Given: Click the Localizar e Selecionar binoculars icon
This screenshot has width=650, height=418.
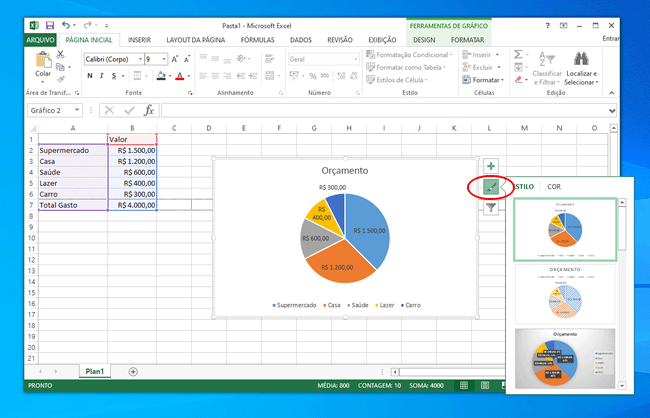Looking at the screenshot, I should pos(581,58).
